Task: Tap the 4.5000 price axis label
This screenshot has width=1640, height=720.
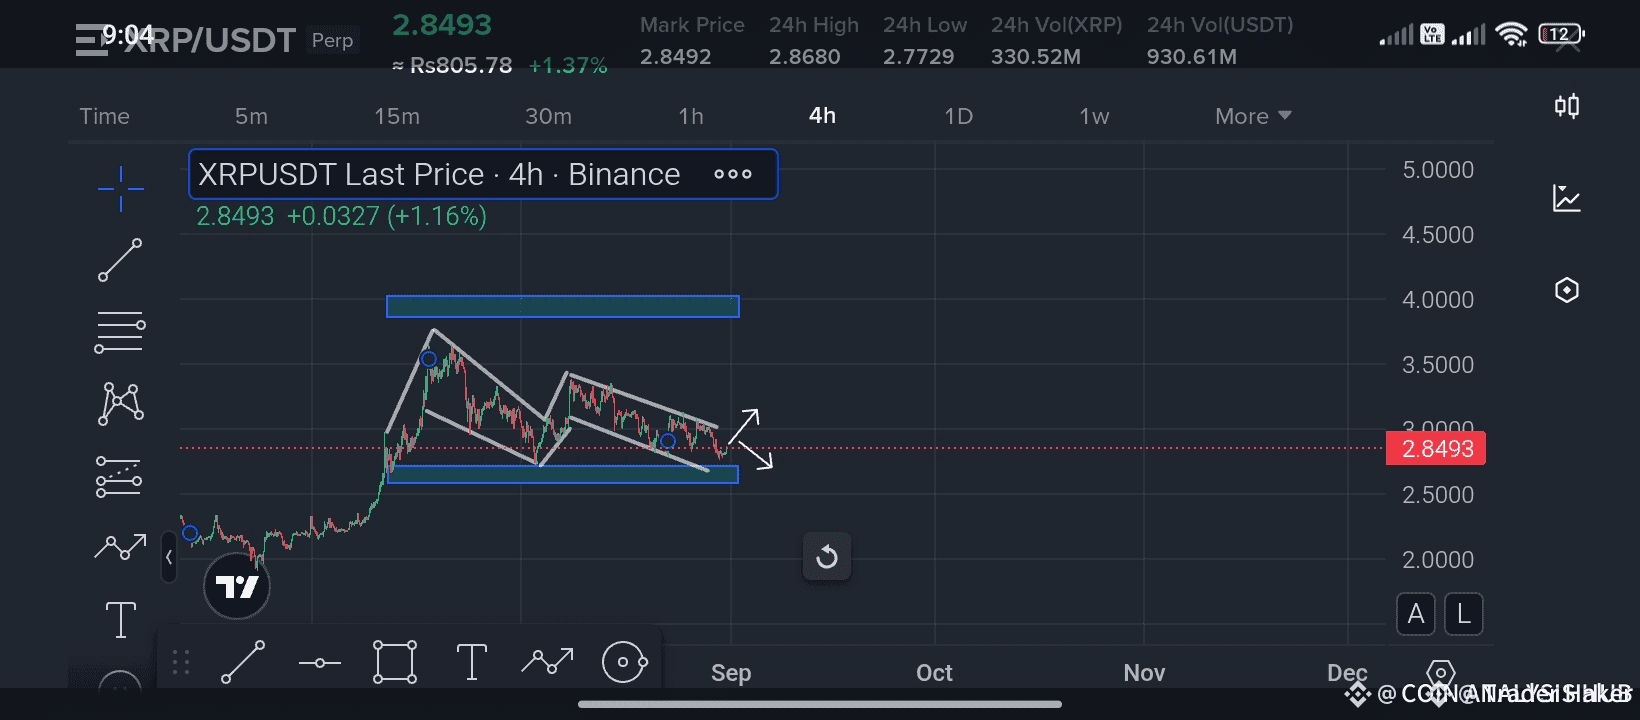Action: pos(1438,235)
